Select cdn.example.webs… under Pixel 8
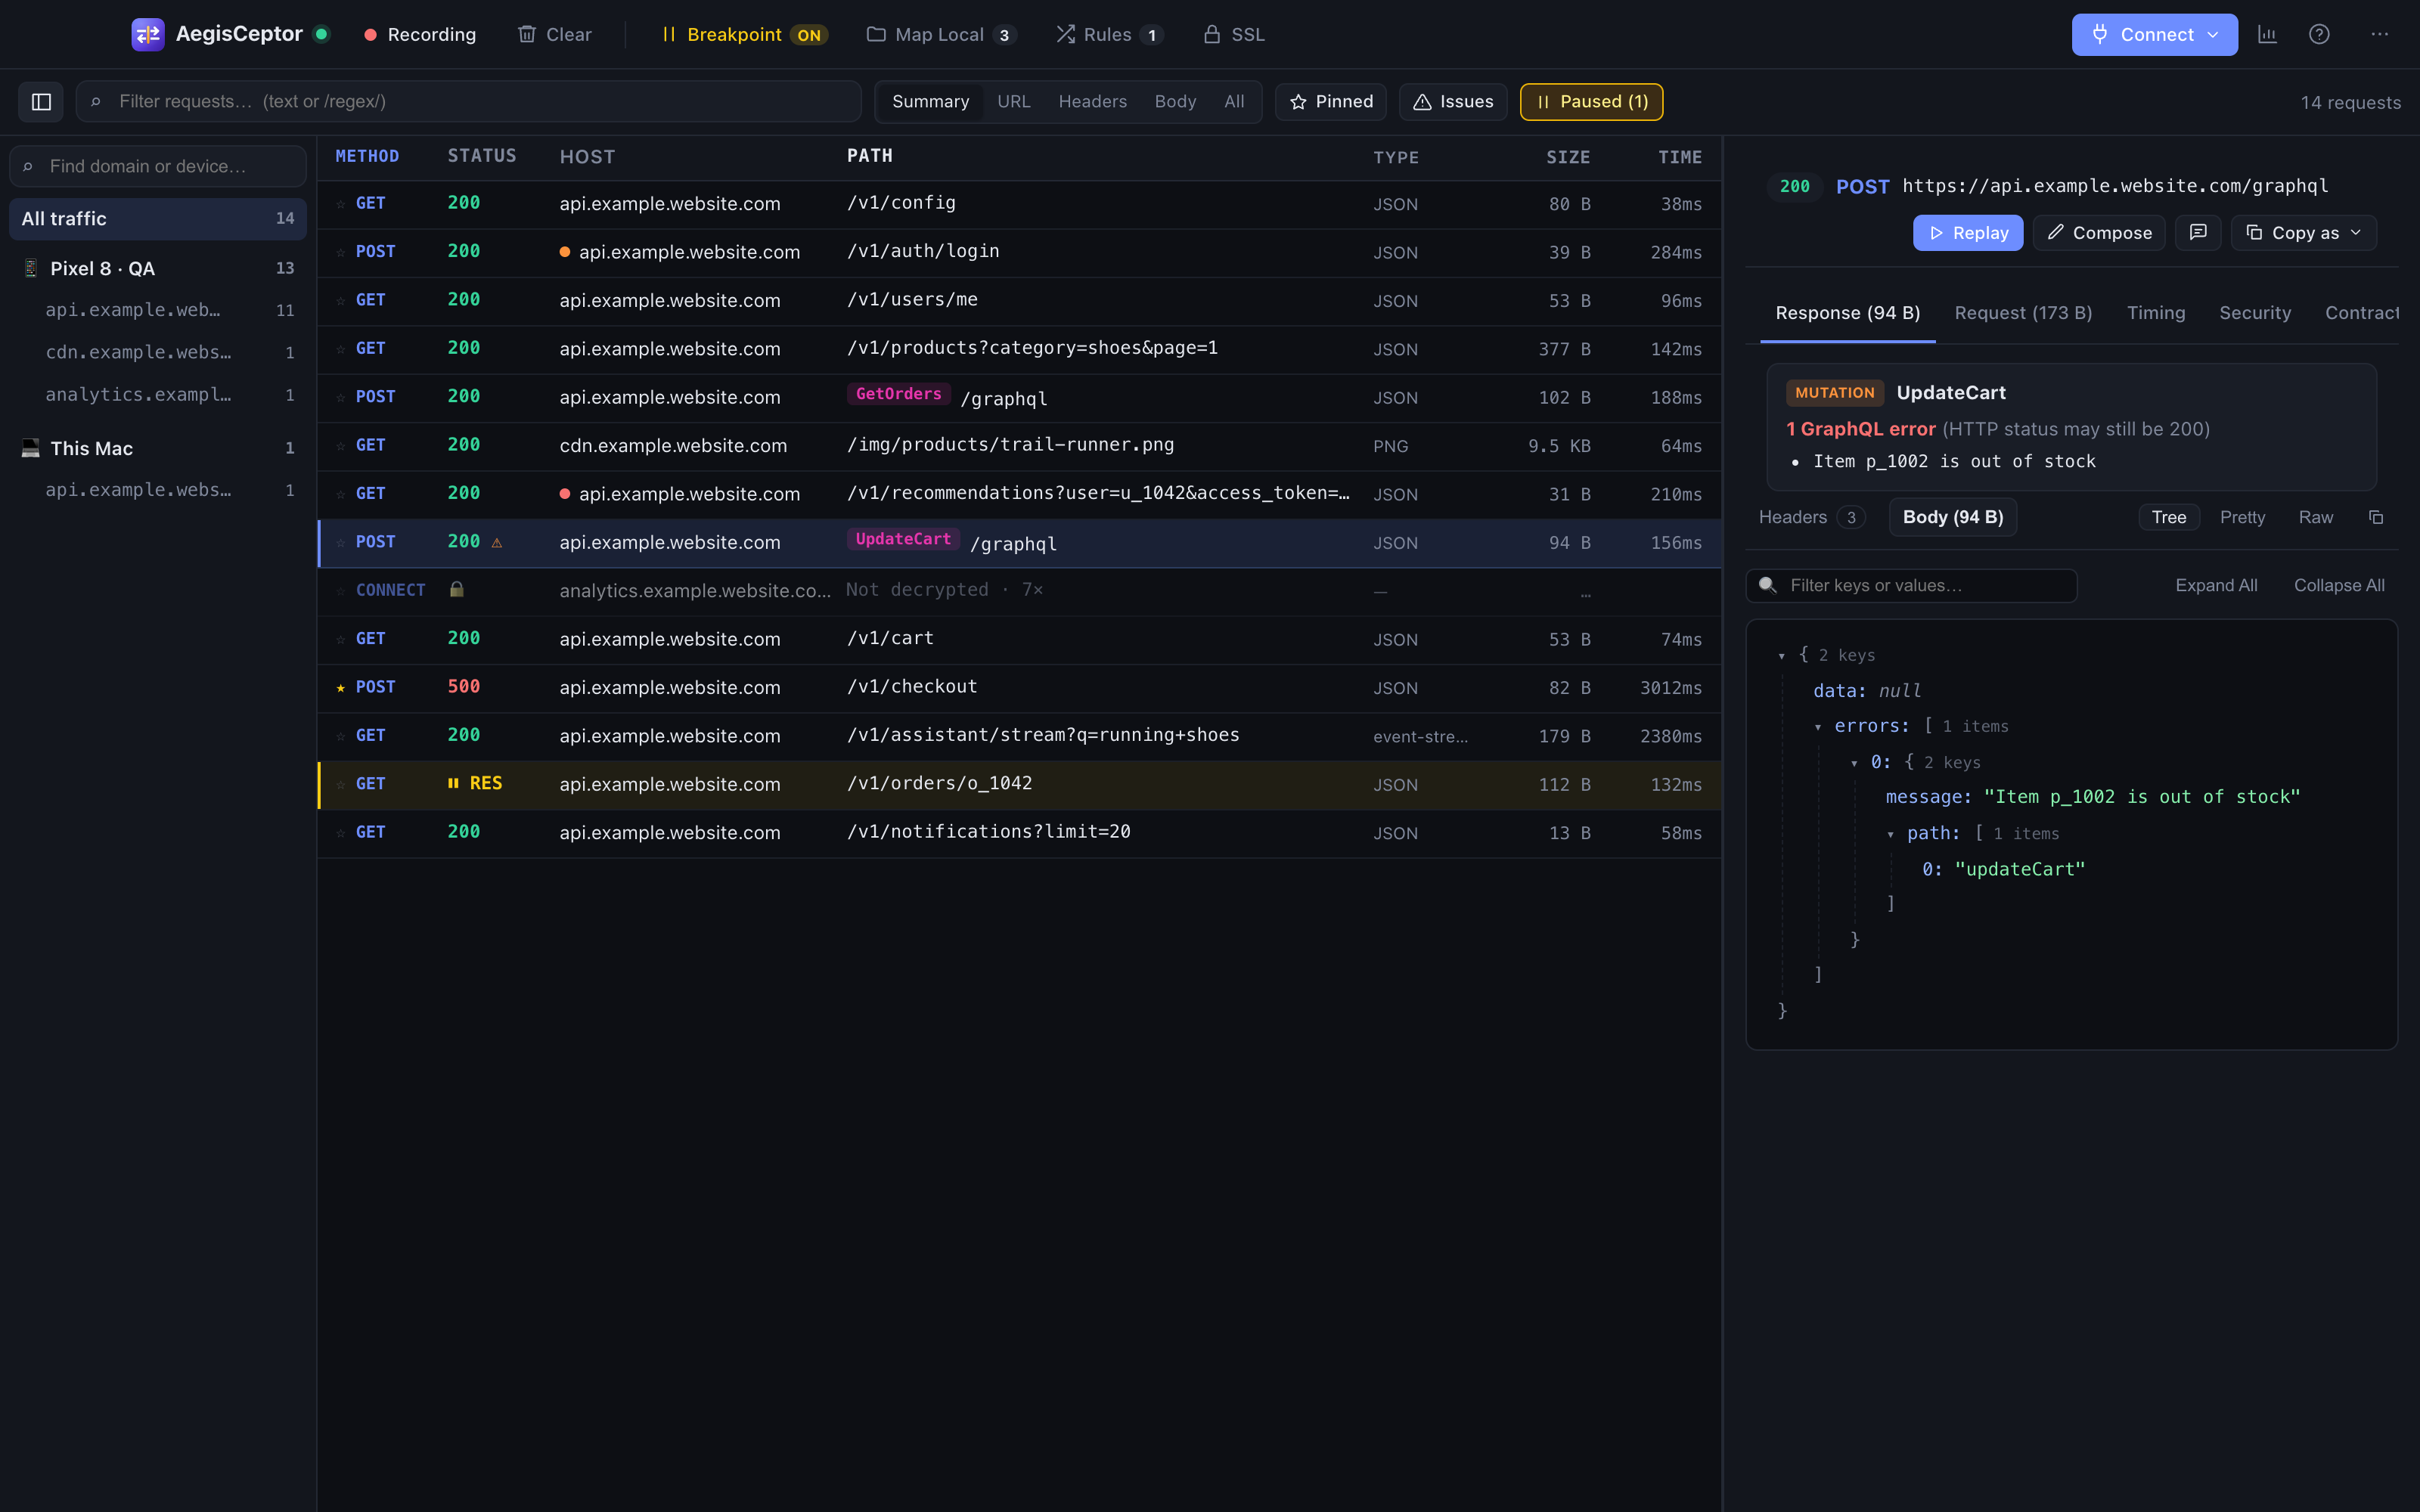The width and height of the screenshot is (2420, 1512). pyautogui.click(x=158, y=352)
